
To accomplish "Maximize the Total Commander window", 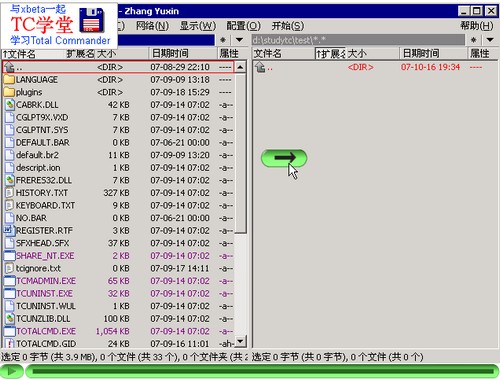I will (477, 11).
